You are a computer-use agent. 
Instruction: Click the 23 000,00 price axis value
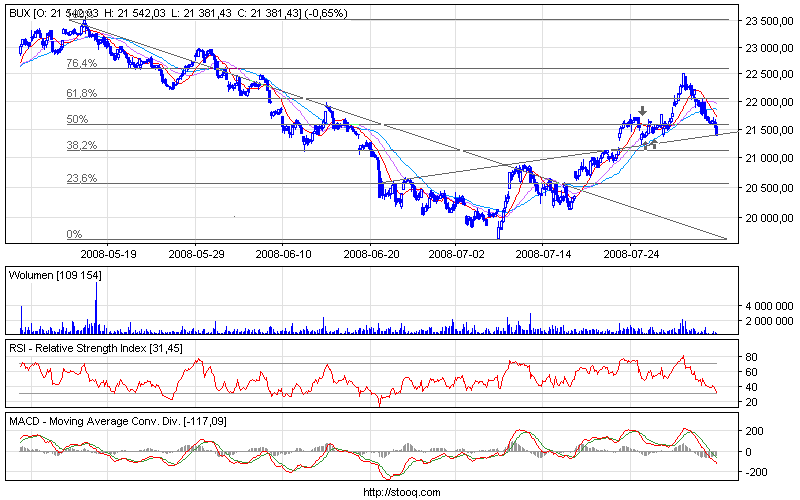(769, 48)
